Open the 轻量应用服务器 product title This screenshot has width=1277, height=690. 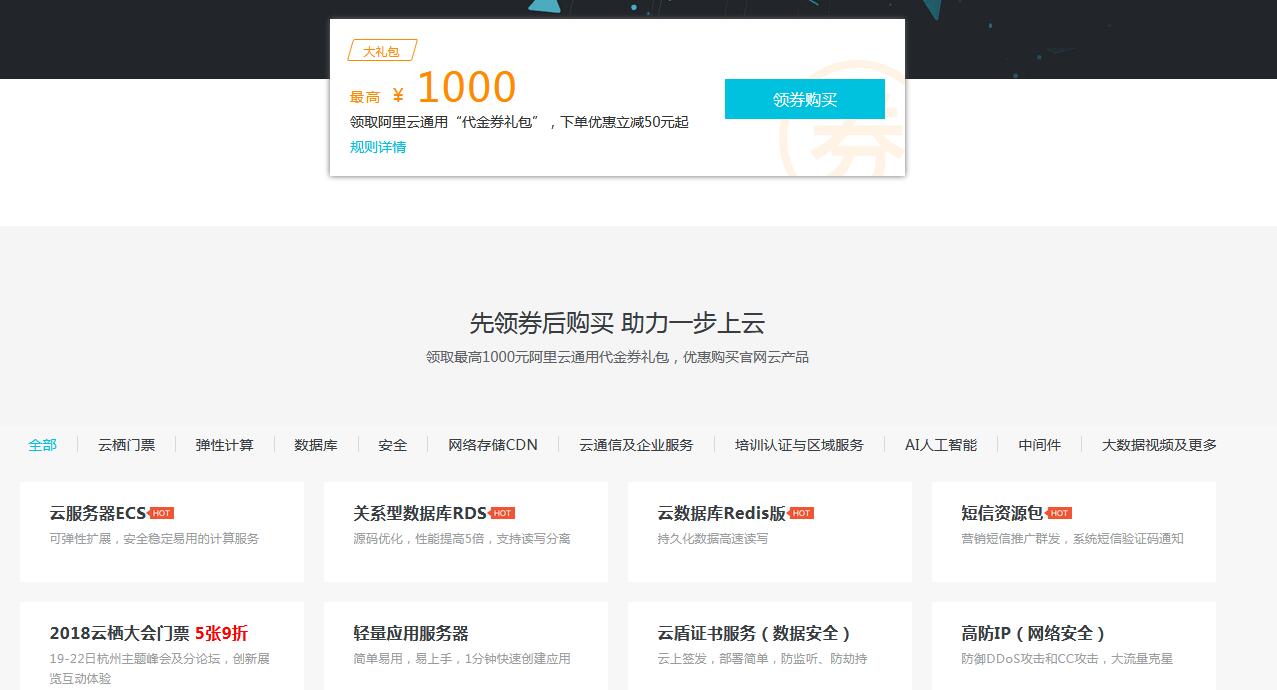click(x=411, y=633)
